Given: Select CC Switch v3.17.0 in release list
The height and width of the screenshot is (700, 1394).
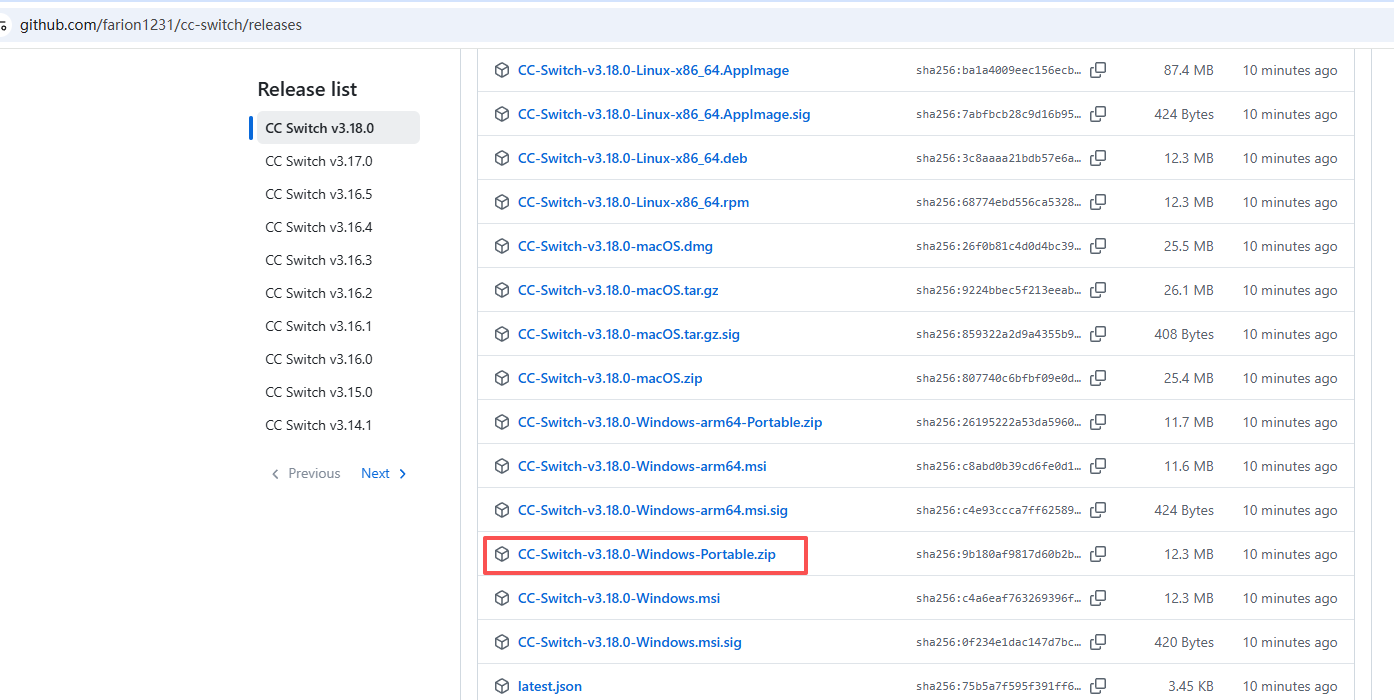Looking at the screenshot, I should coord(338,161).
